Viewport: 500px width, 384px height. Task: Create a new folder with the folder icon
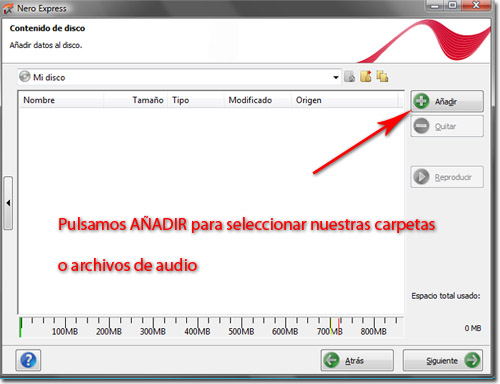coord(366,77)
